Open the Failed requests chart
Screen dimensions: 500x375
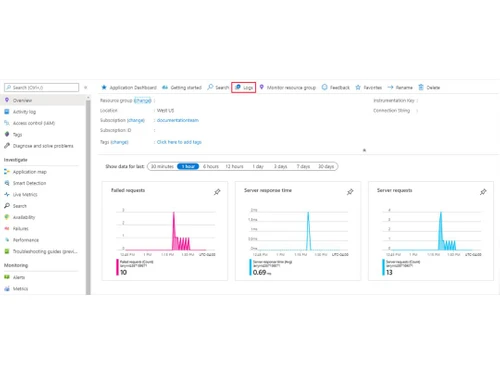click(x=165, y=231)
